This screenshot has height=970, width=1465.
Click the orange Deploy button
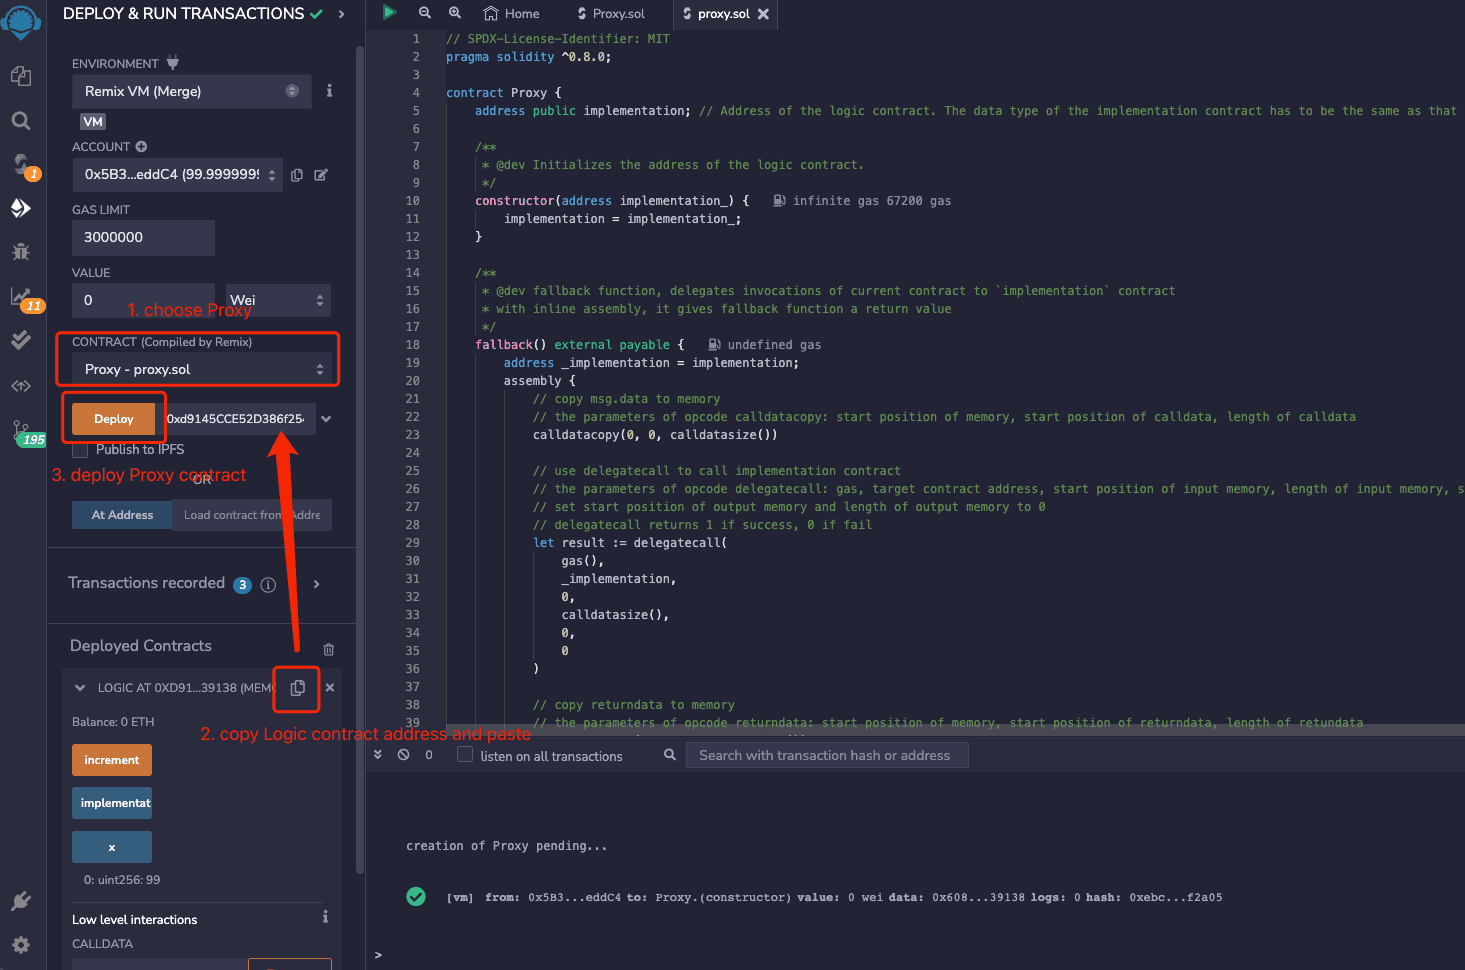click(x=114, y=419)
